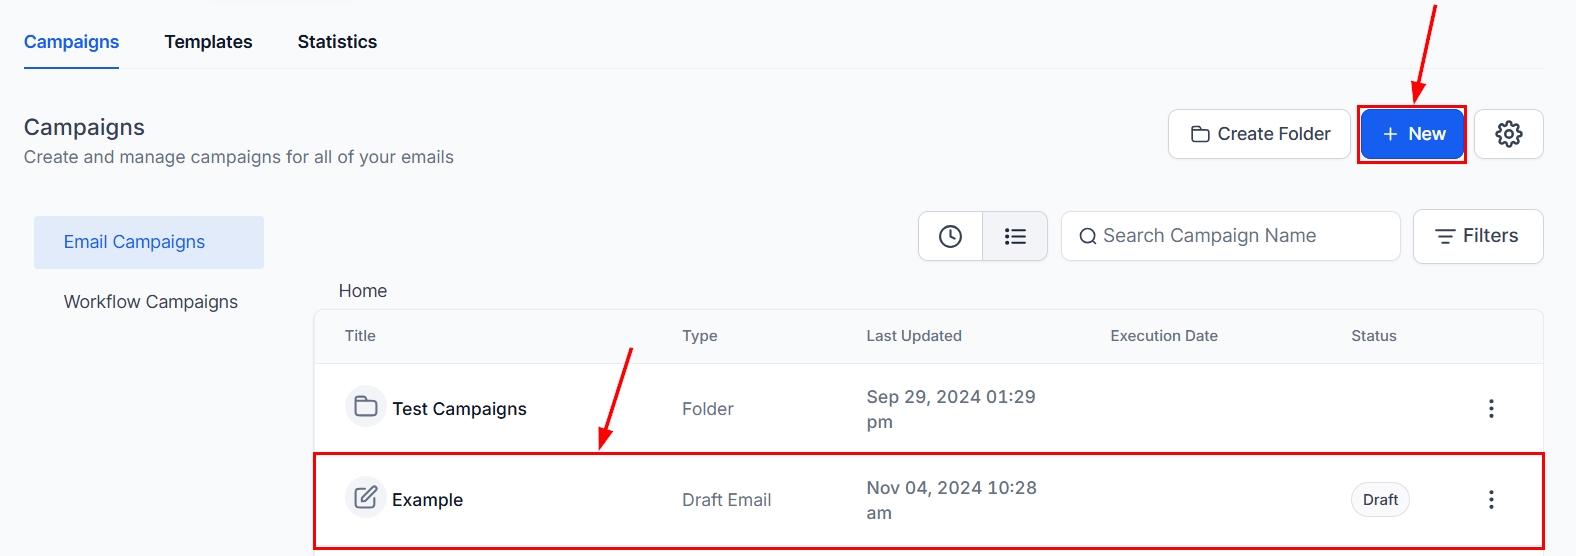The height and width of the screenshot is (556, 1576).
Task: Go to the Statistics tab
Action: tap(337, 42)
